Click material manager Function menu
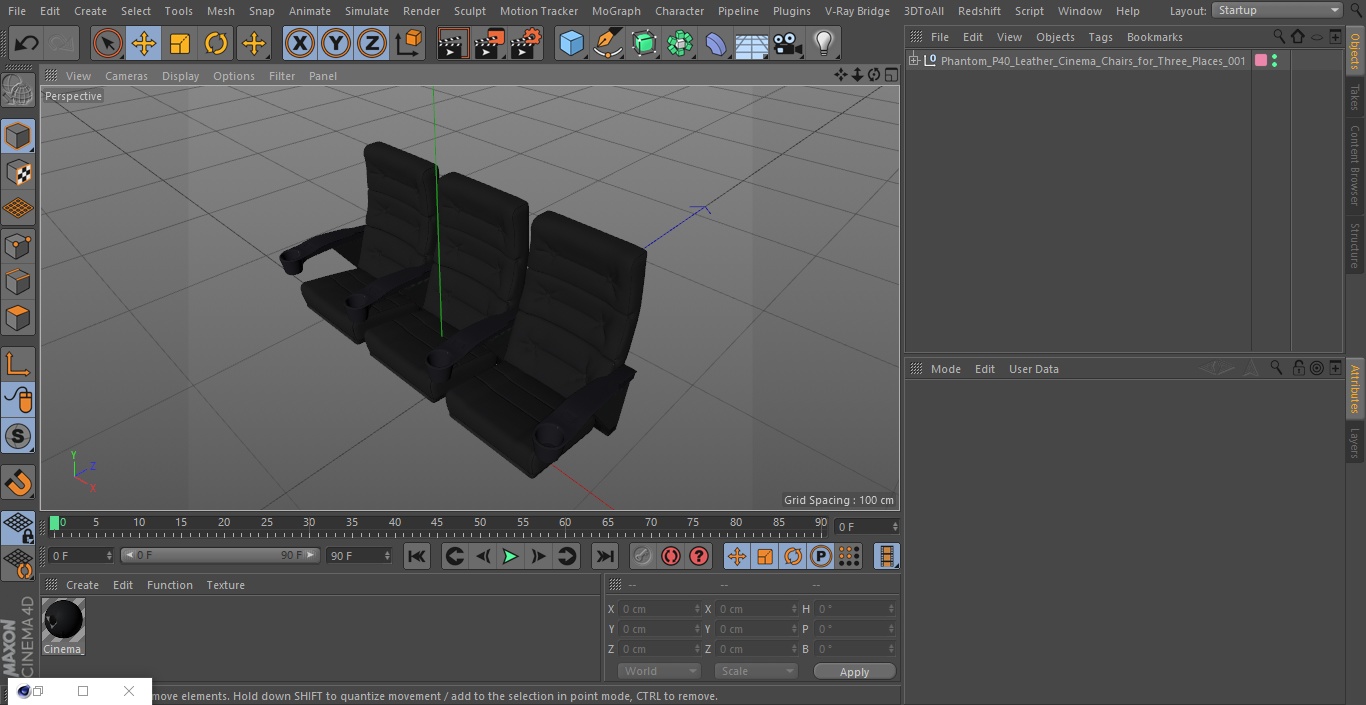 coord(169,585)
